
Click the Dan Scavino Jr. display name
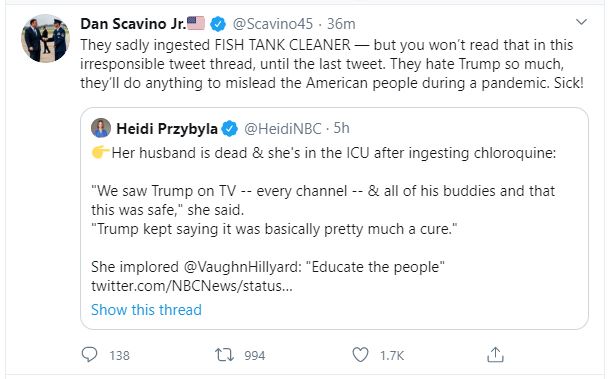click(x=133, y=24)
